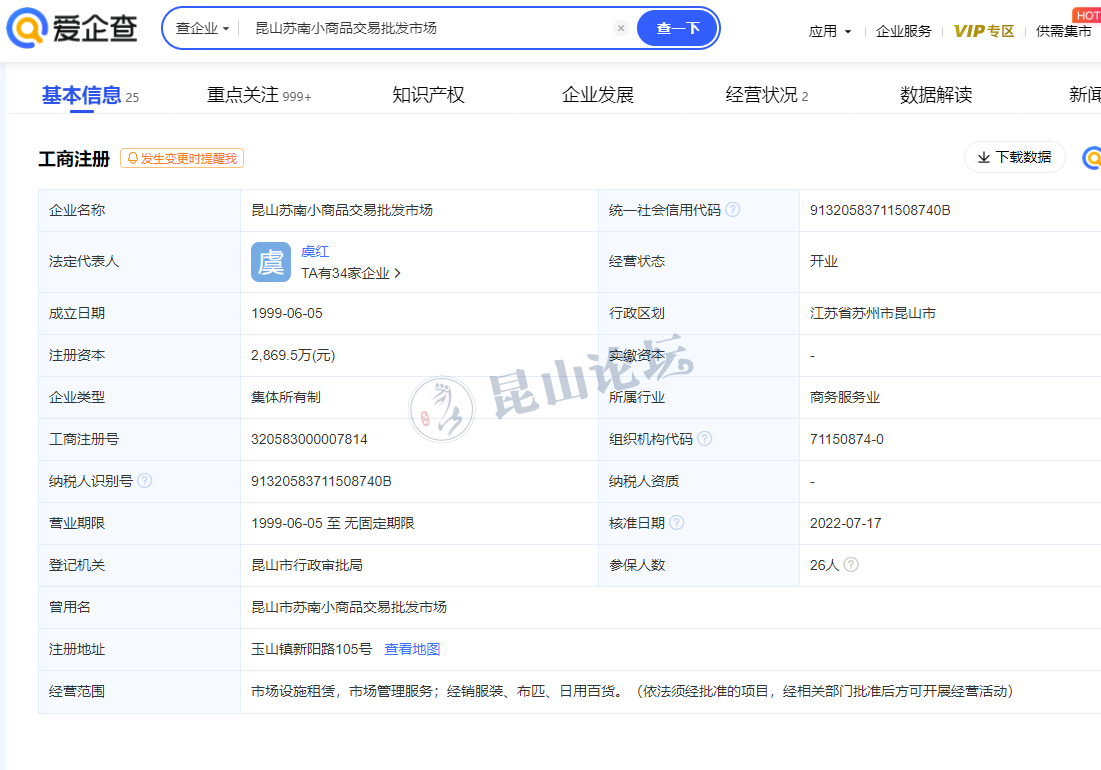
Task: Click help icon next to 26人
Action: [851, 565]
